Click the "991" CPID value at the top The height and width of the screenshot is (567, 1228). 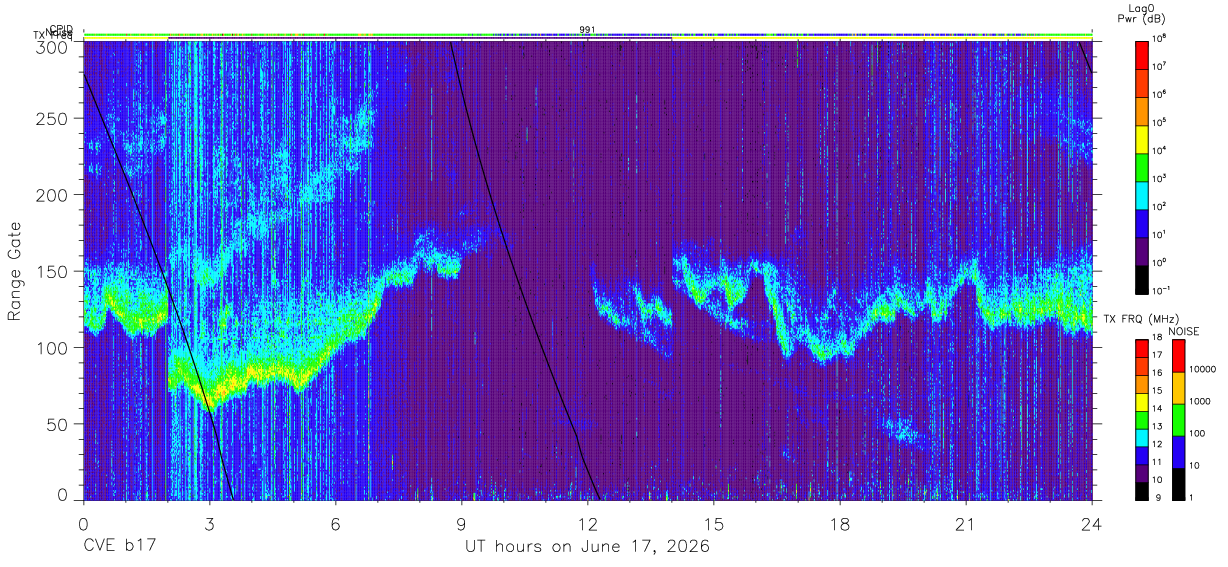click(x=587, y=30)
